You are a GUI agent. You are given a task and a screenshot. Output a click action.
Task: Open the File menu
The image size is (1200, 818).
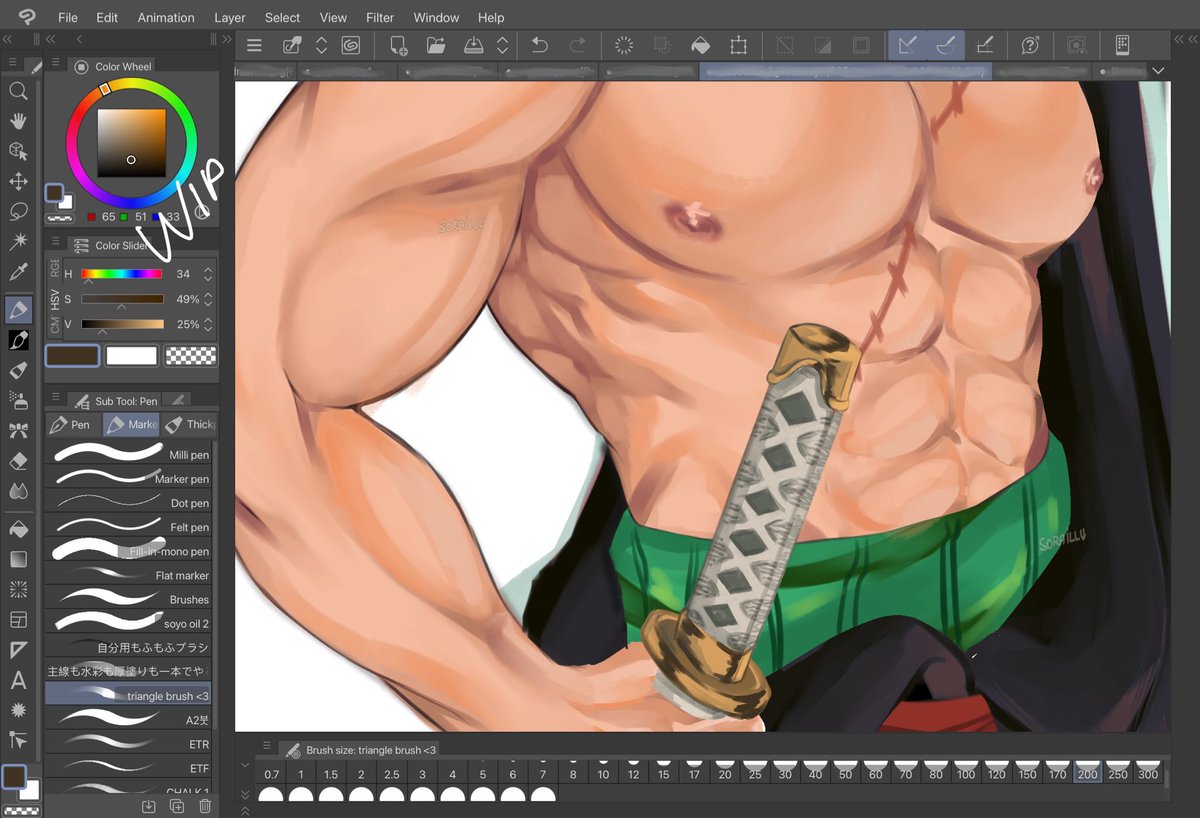point(67,17)
